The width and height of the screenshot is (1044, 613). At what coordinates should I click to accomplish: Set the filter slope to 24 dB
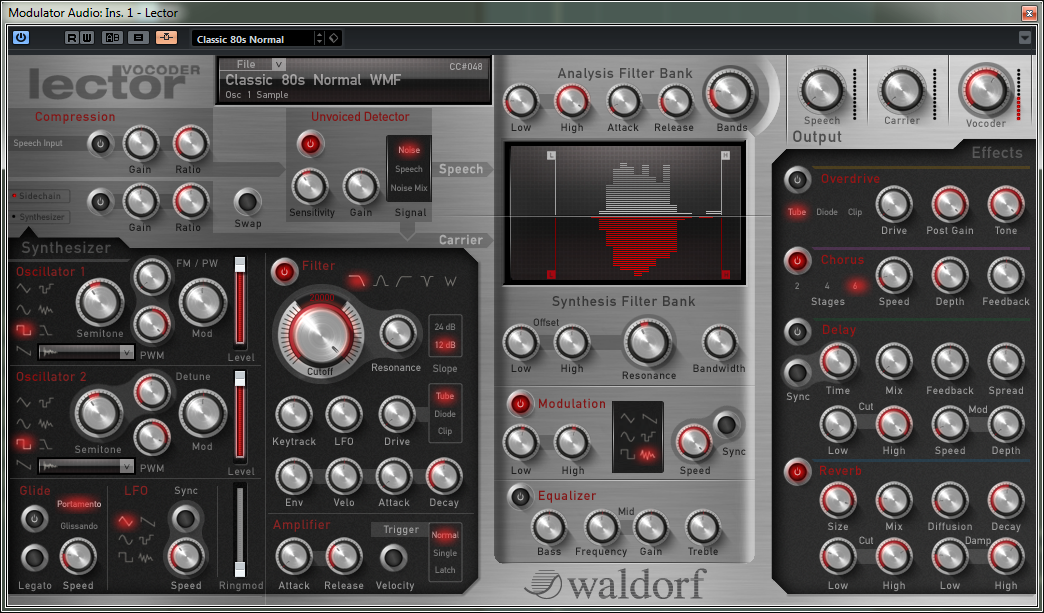point(445,328)
